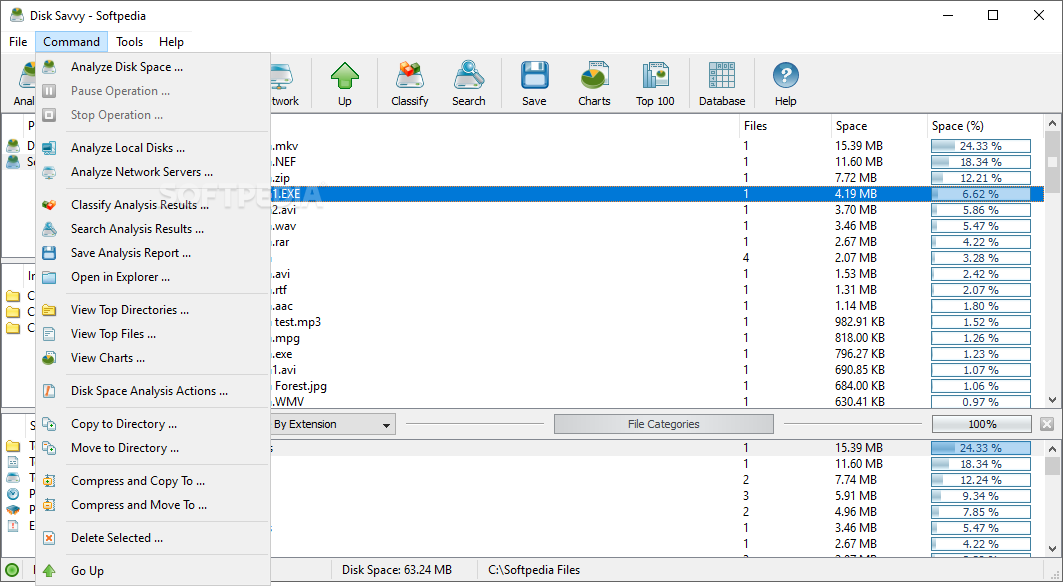This screenshot has width=1063, height=586.
Task: Select the .zip row showing 7.72 MB
Action: point(656,178)
